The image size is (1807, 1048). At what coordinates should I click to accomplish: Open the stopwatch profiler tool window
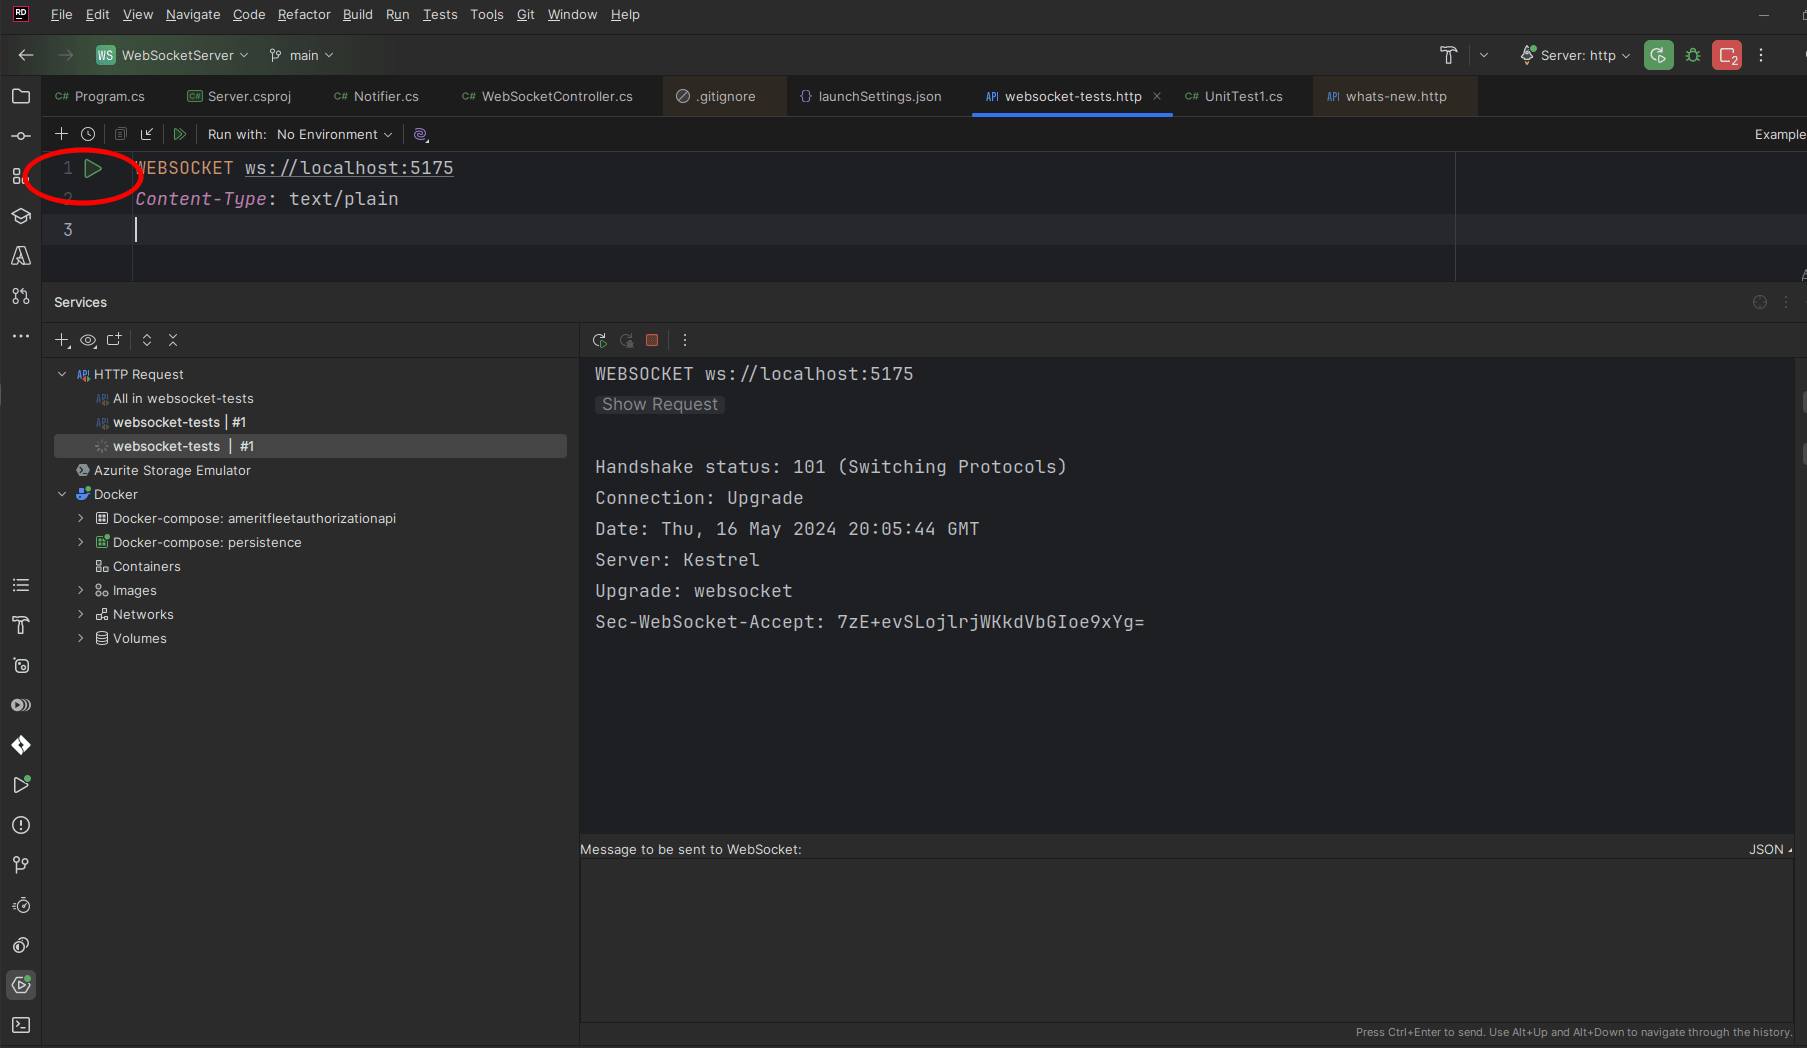click(x=20, y=905)
